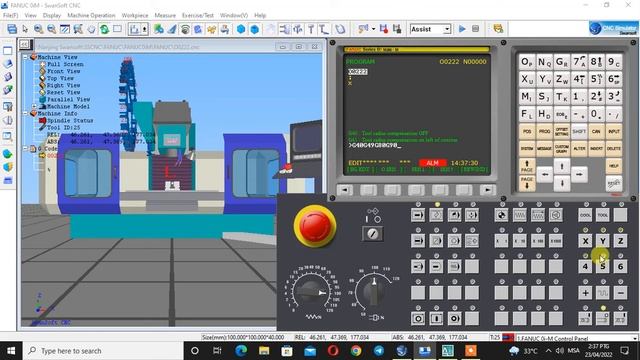Click the green rotate view toolbar icon
The height and width of the screenshot is (360, 640).
point(104,29)
